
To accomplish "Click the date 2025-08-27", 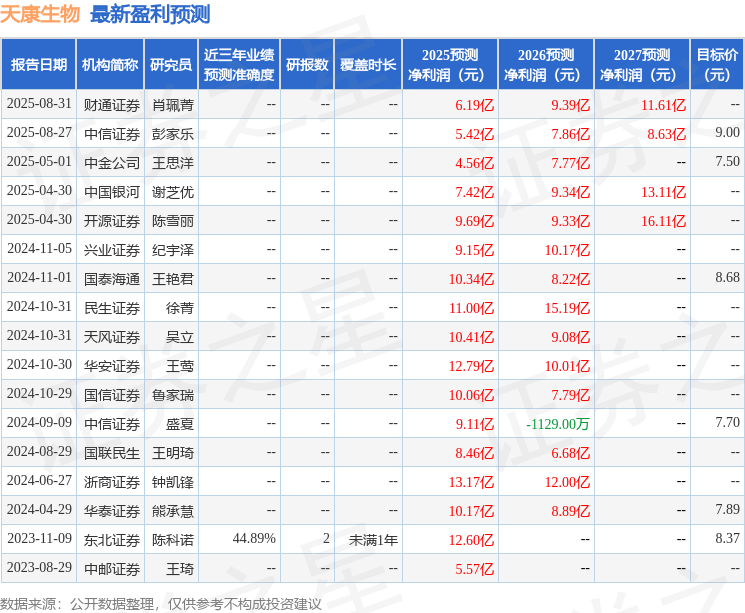I will click(39, 133).
